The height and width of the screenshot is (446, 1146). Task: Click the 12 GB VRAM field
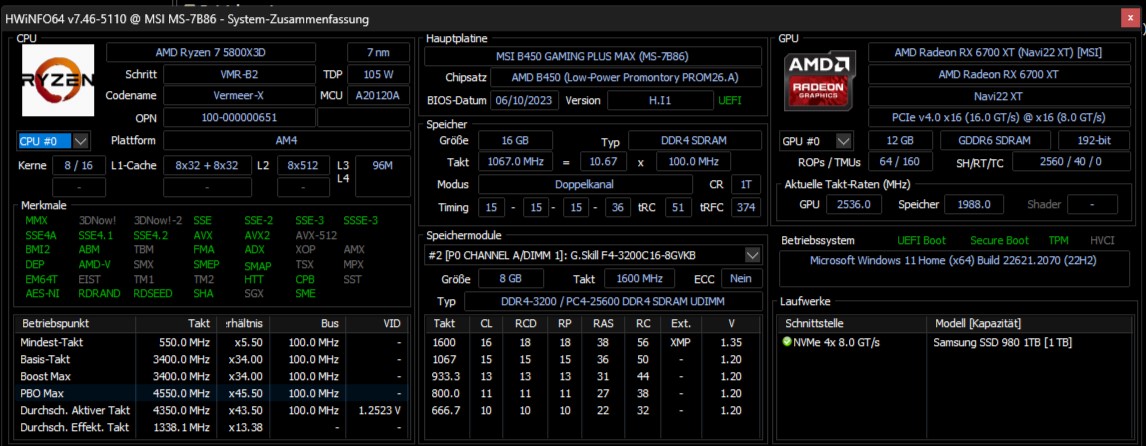900,140
